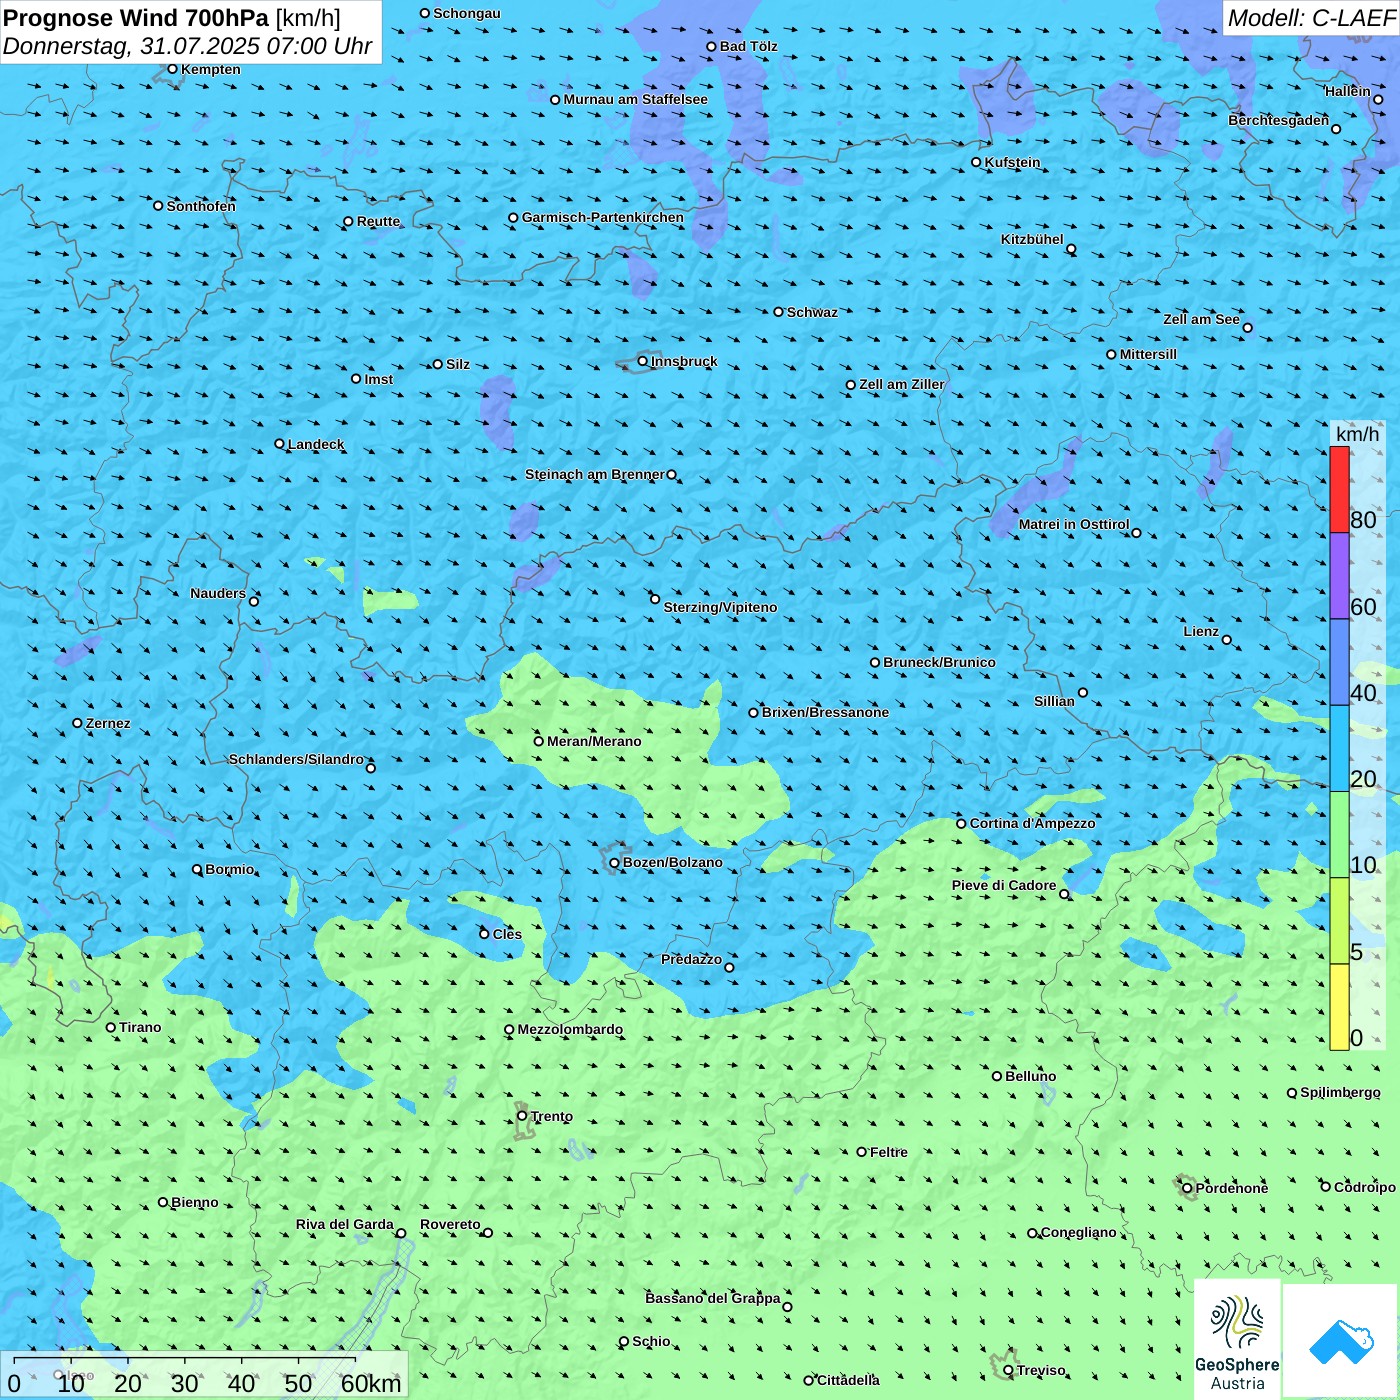This screenshot has width=1400, height=1400.
Task: Click the Garmisch-Partenkirchen label
Action: click(603, 217)
